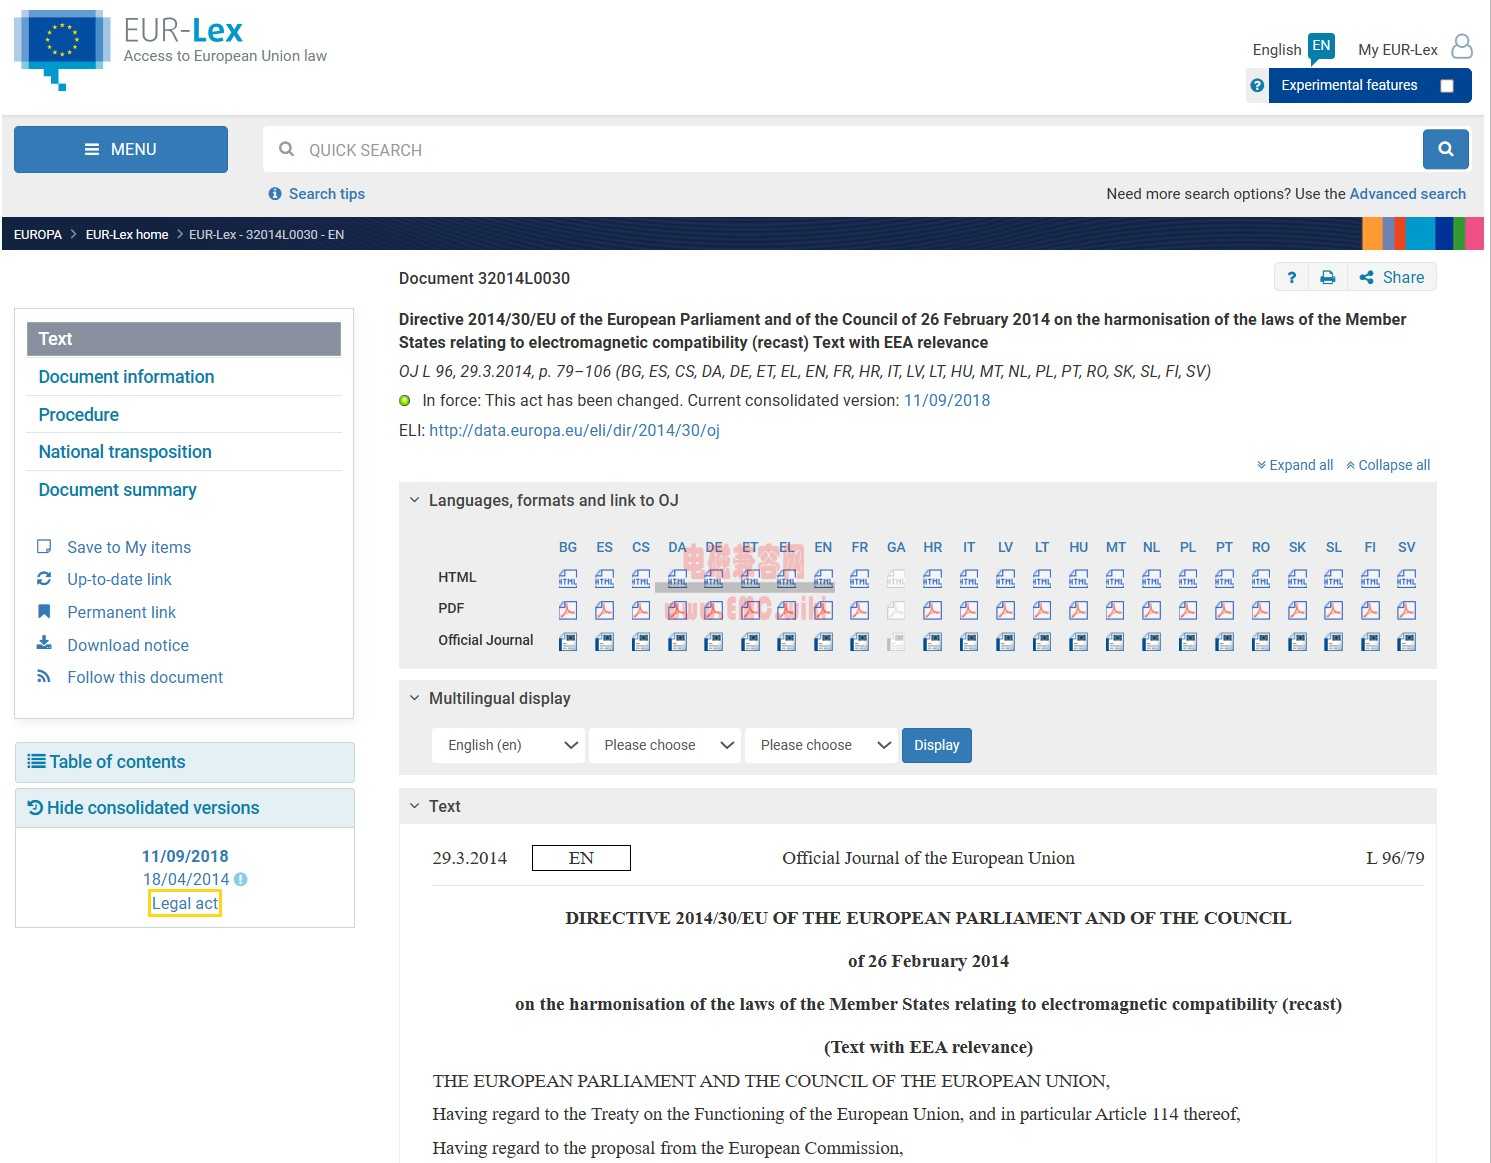Open Document information tab
Viewport: 1491px width, 1163px height.
click(126, 377)
